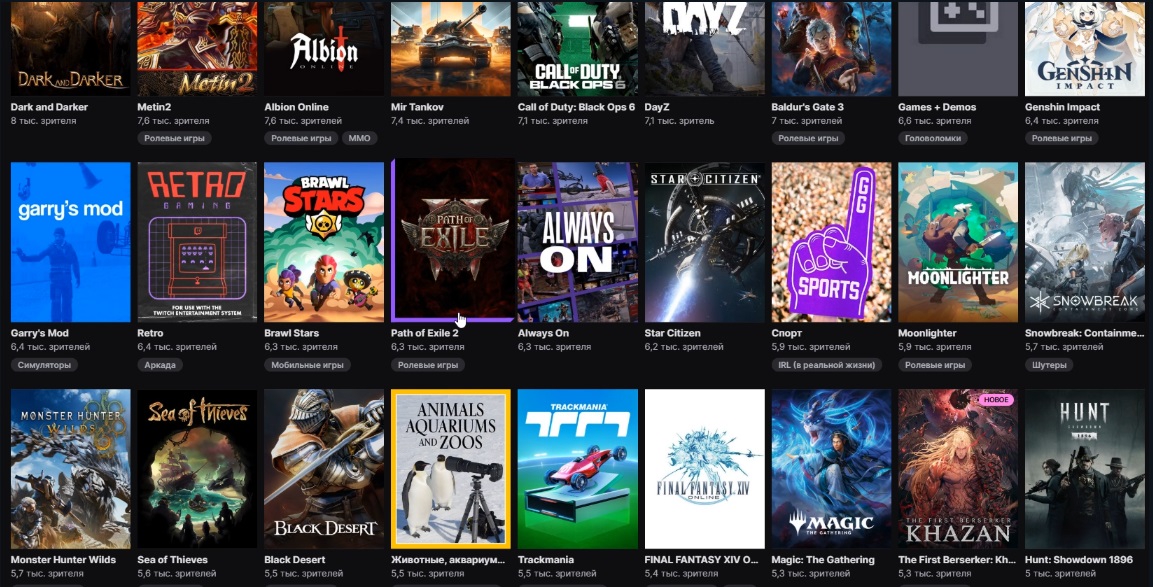Select the Головоломки tag

click(x=933, y=138)
